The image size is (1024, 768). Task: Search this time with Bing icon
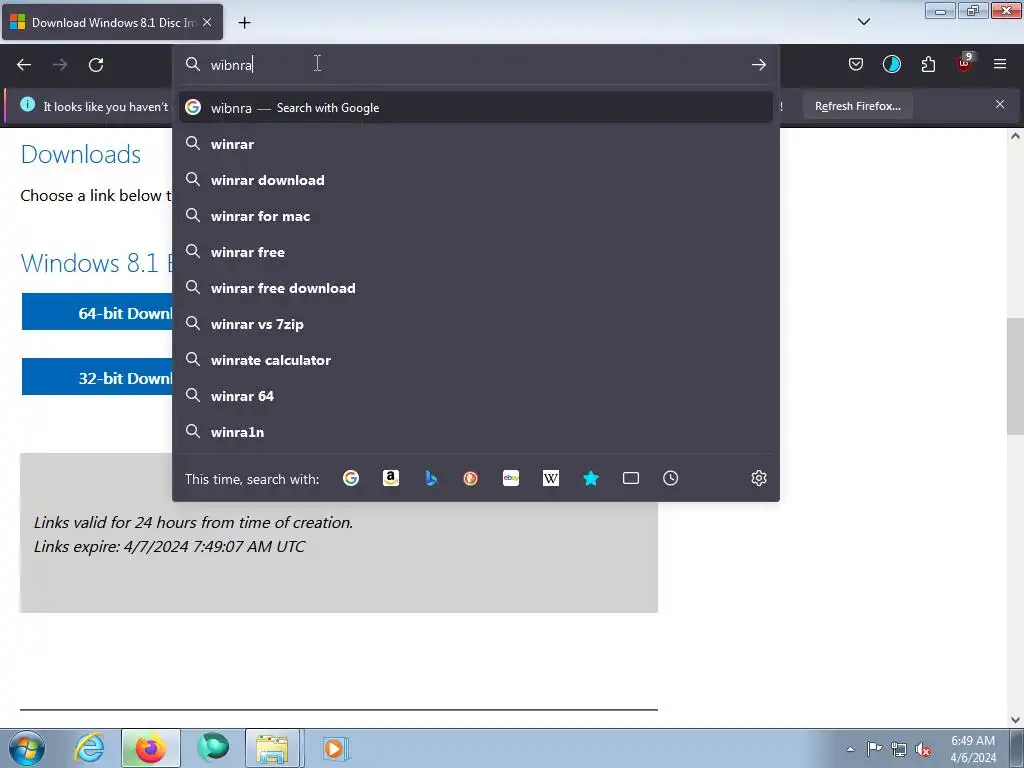click(431, 478)
